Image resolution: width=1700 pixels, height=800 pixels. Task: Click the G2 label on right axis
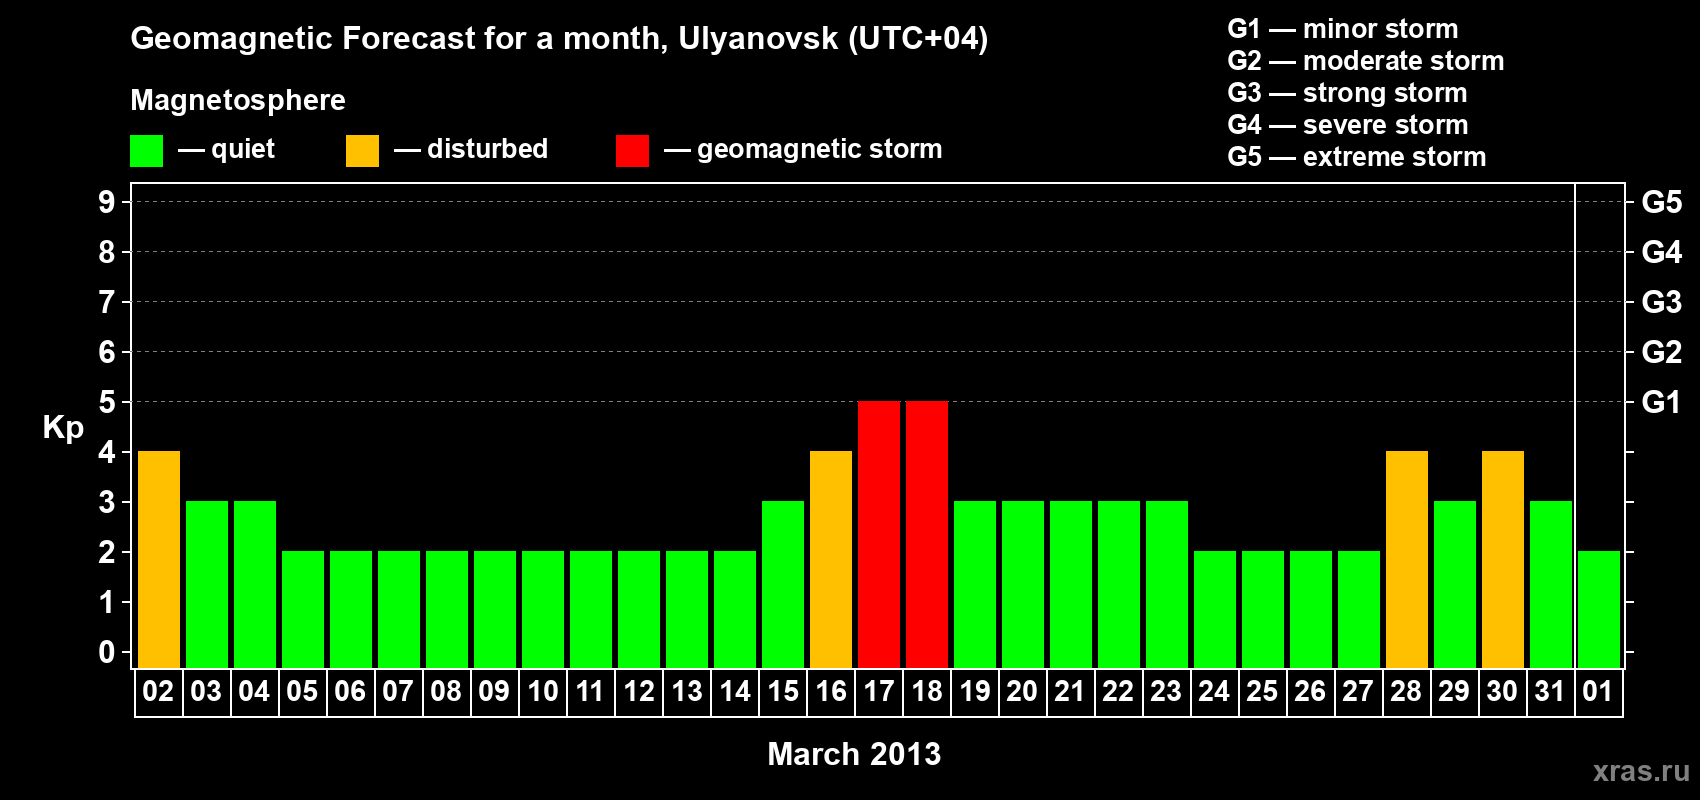[1662, 352]
